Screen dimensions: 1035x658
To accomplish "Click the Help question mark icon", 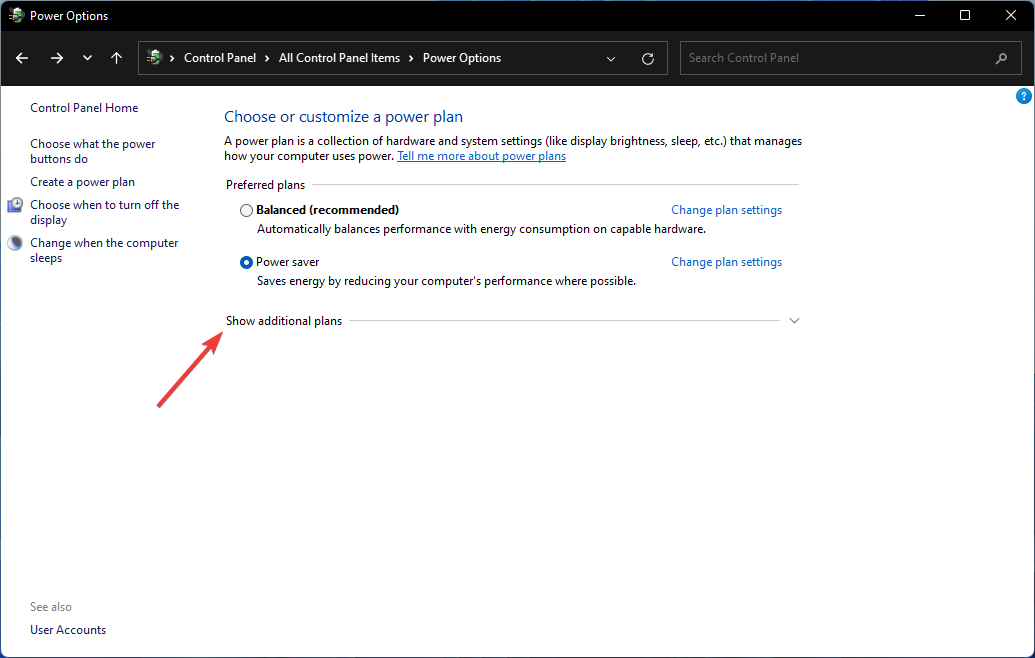I will (x=1023, y=95).
